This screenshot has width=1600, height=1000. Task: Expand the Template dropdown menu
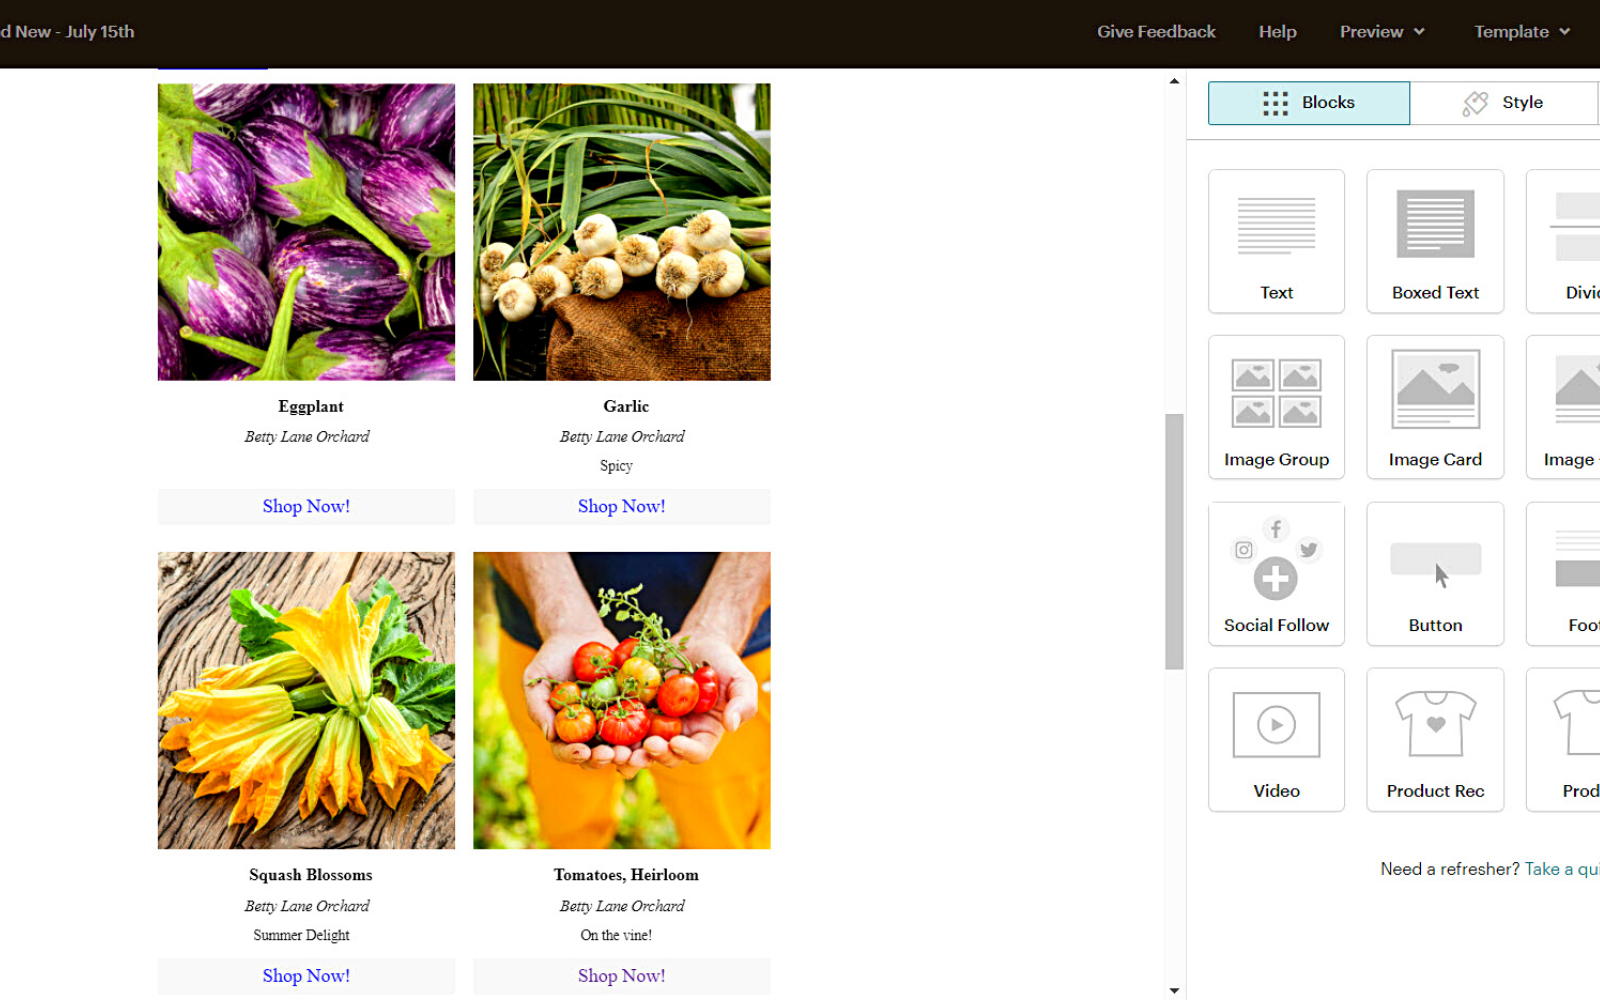point(1522,32)
